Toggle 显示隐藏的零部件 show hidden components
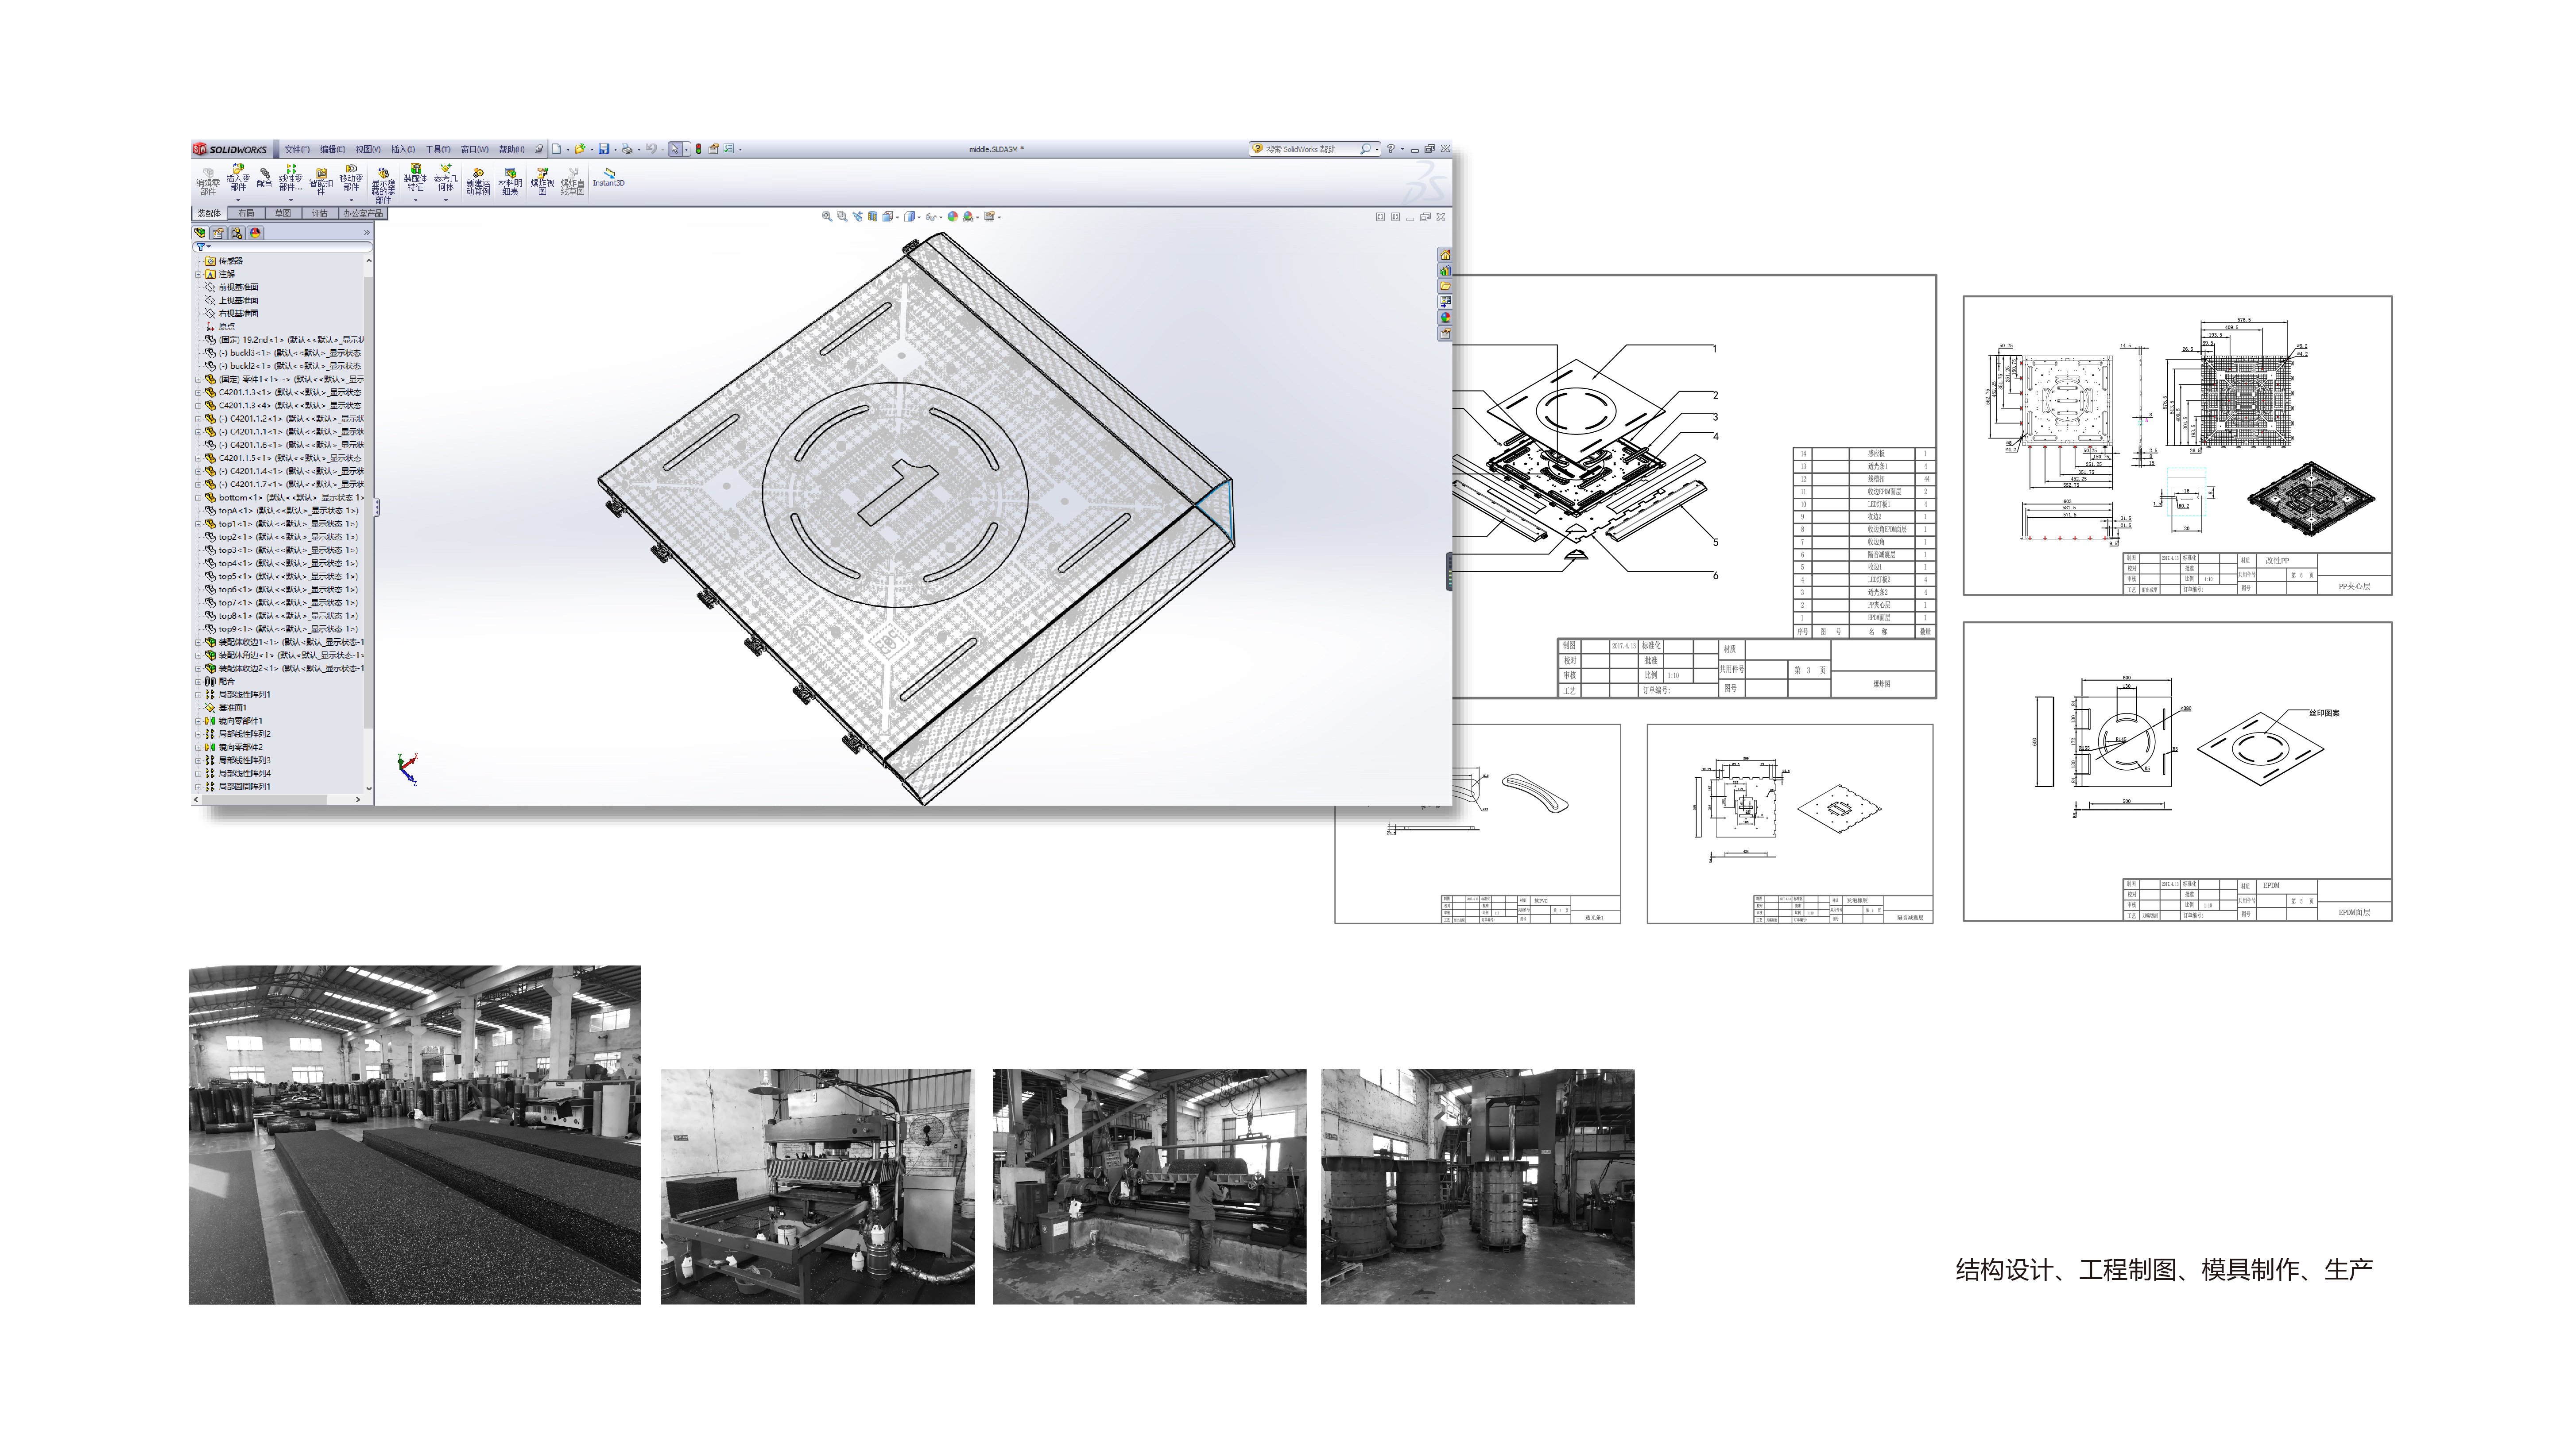 384,182
